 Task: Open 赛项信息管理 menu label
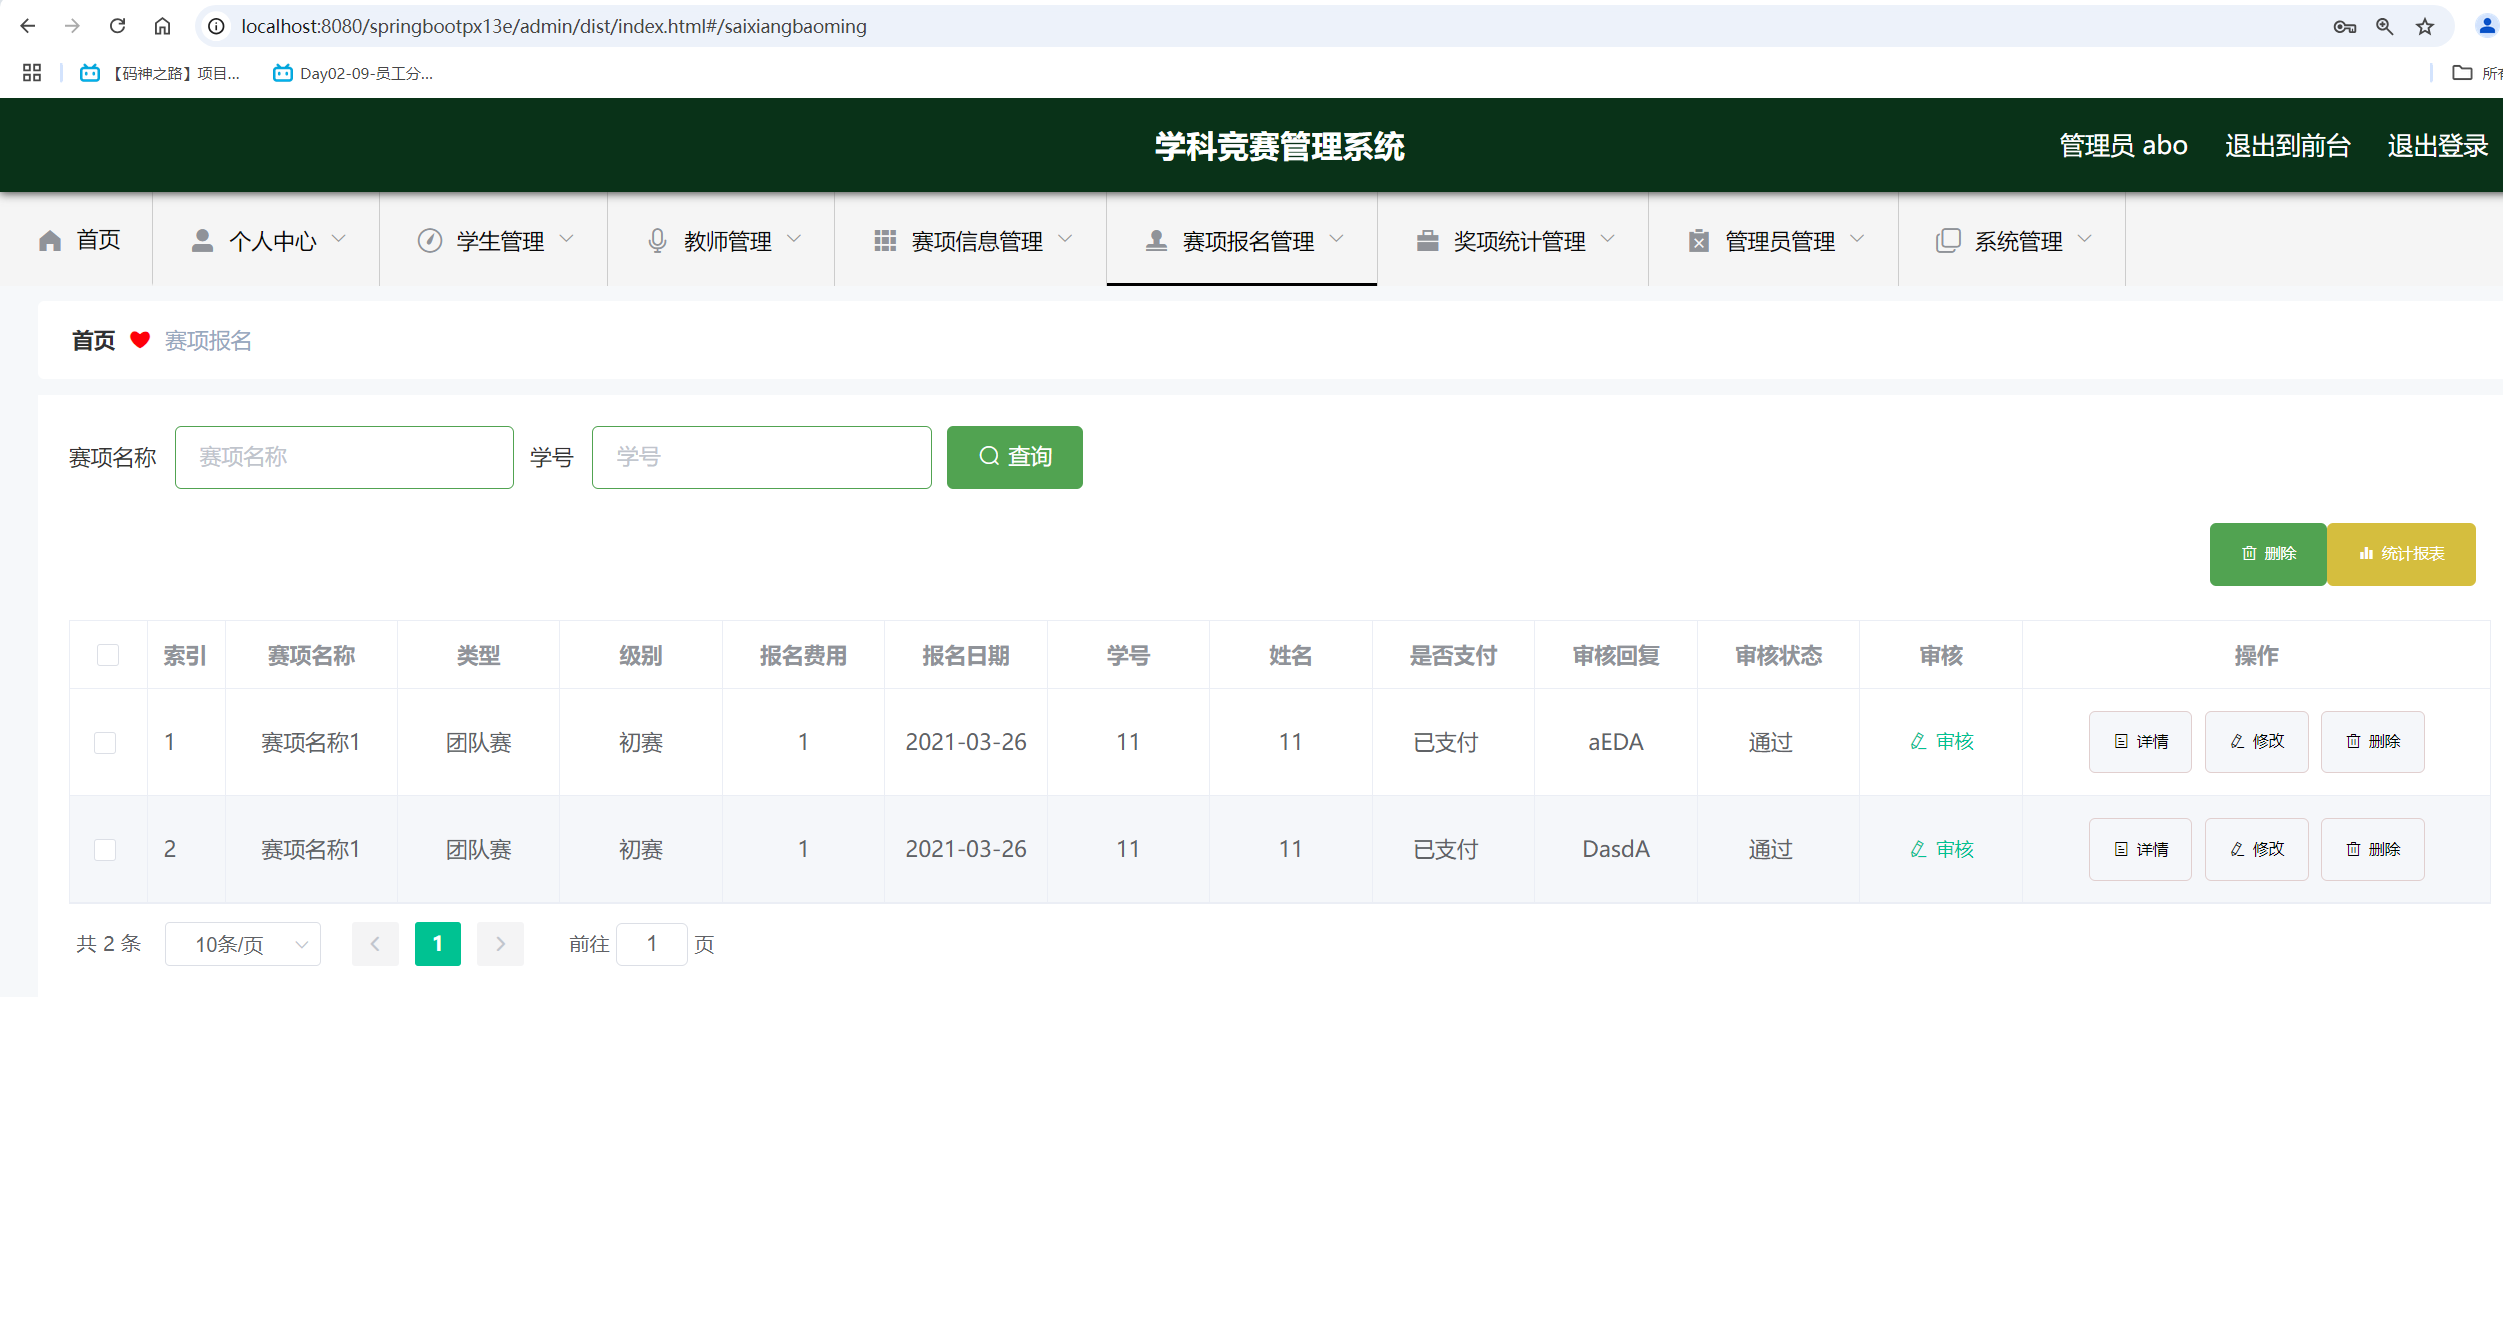point(977,241)
